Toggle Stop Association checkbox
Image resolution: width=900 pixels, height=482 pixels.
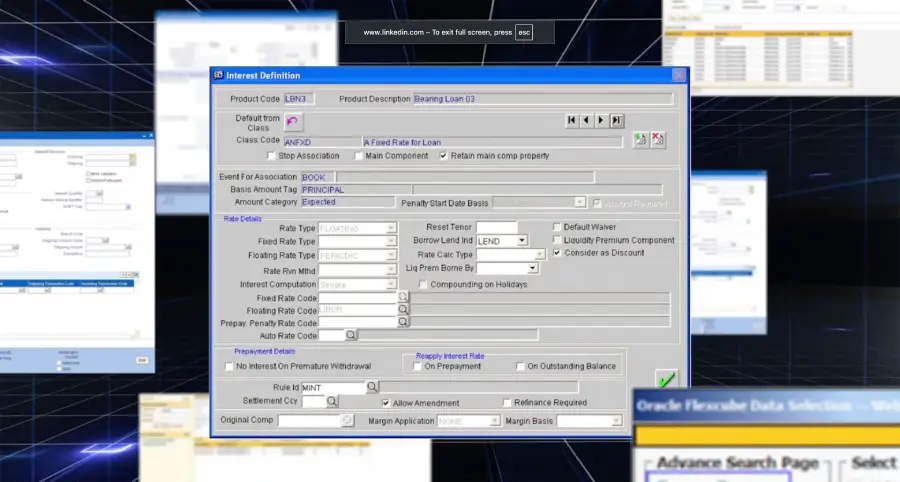click(x=271, y=156)
